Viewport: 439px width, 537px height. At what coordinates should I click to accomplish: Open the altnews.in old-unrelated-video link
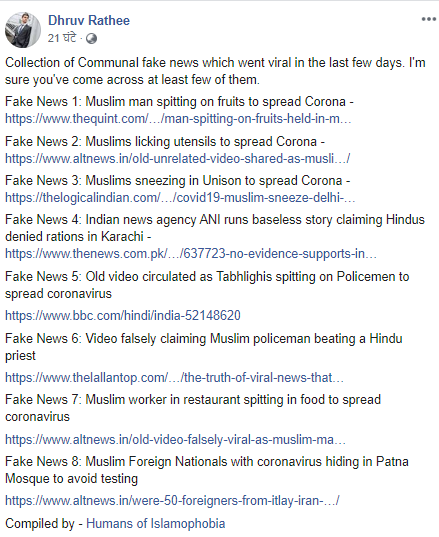(x=177, y=159)
